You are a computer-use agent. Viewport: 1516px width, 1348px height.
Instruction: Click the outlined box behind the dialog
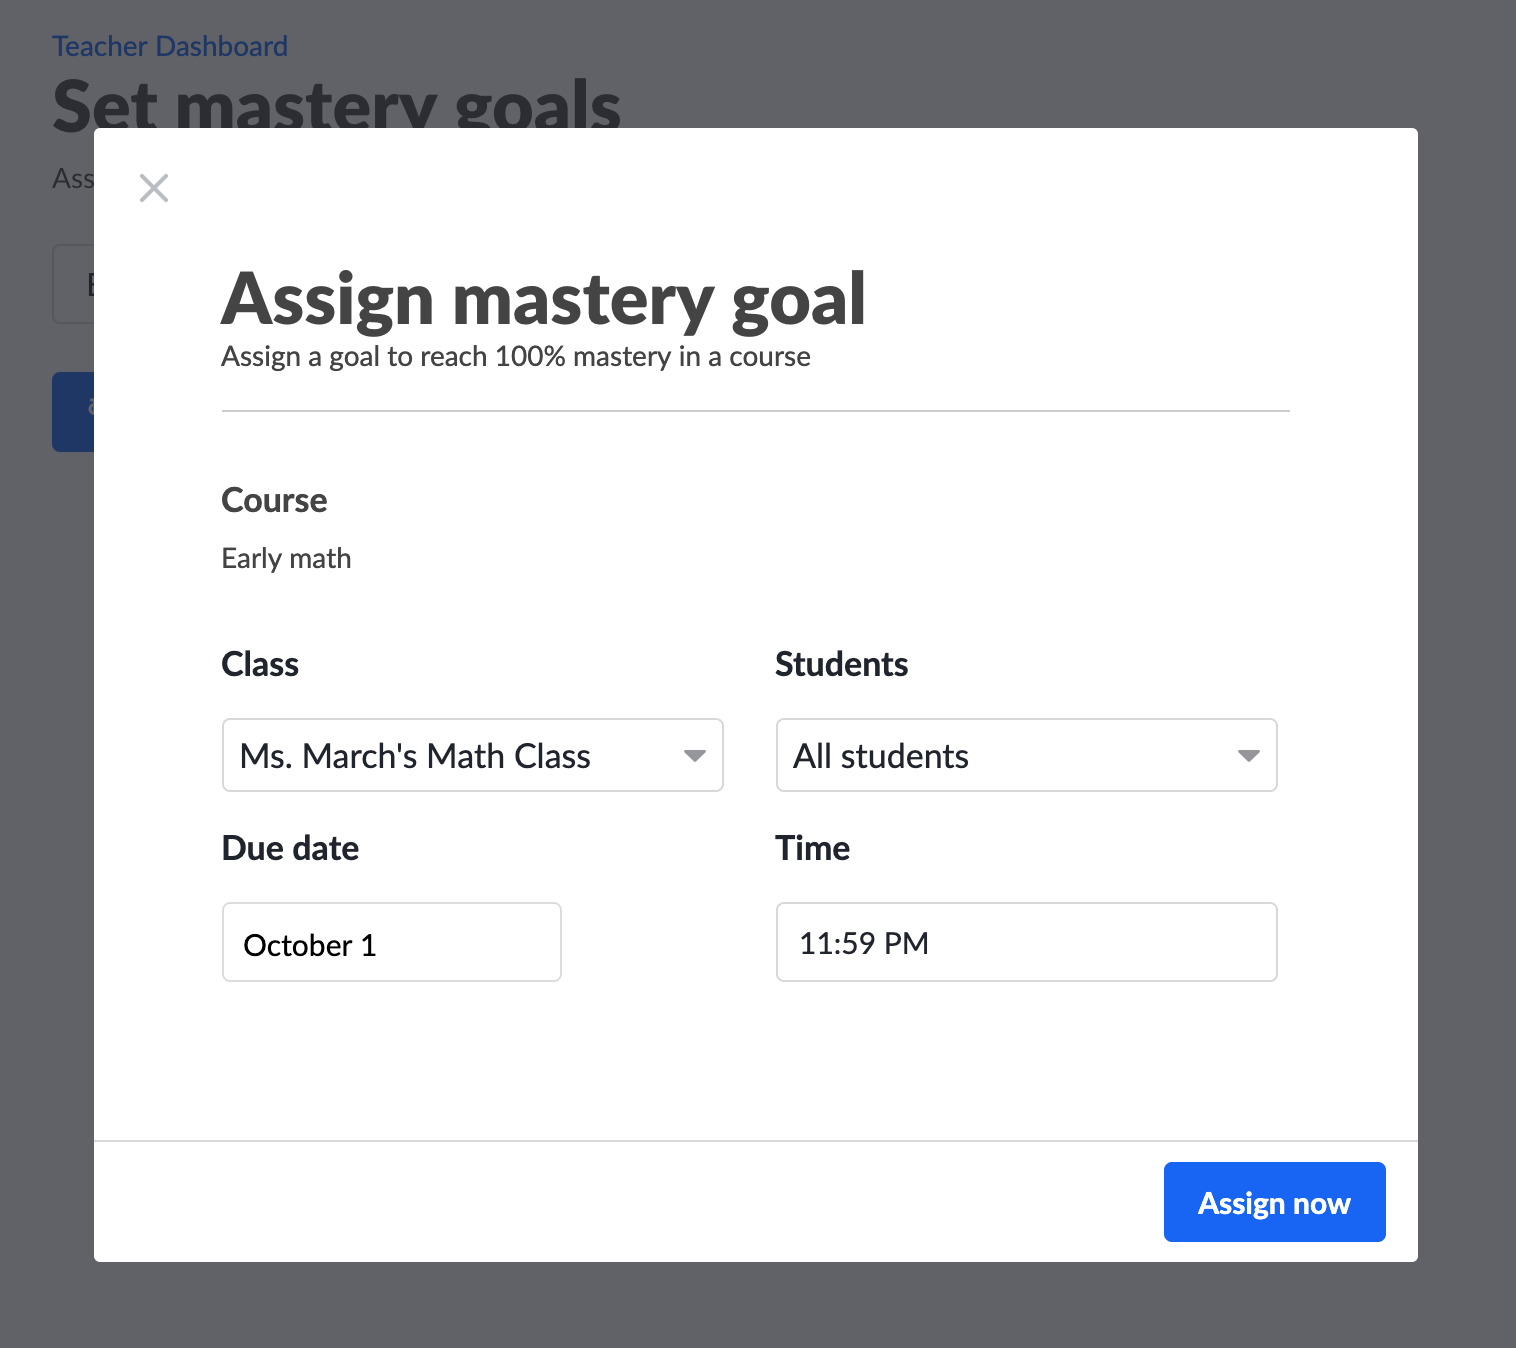pos(73,284)
